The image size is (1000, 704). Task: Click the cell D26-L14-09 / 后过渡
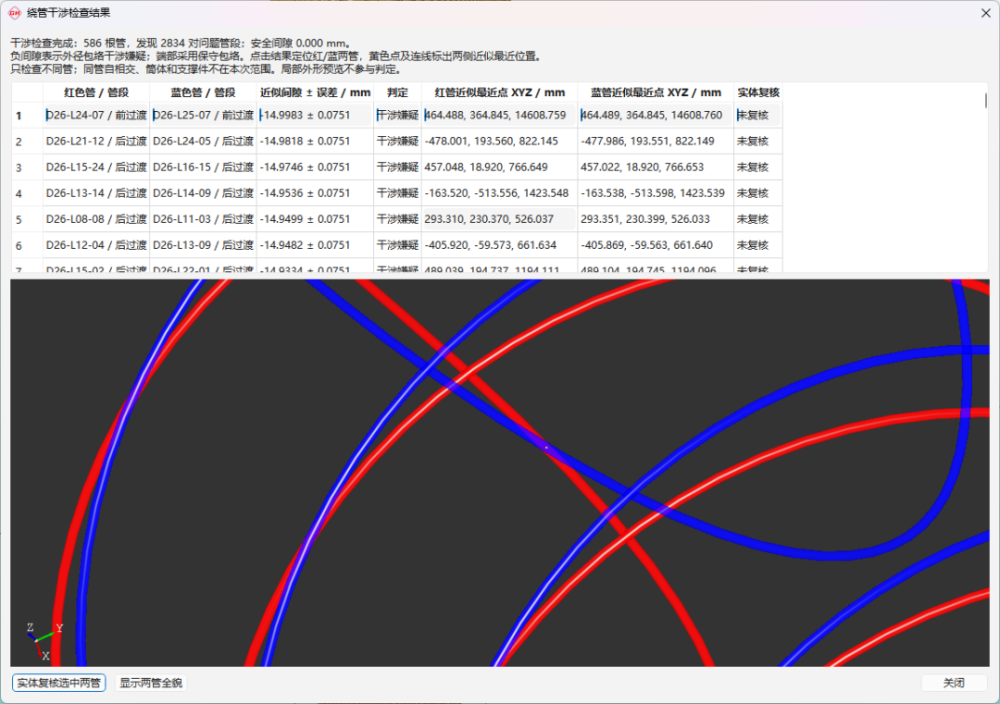(x=203, y=193)
